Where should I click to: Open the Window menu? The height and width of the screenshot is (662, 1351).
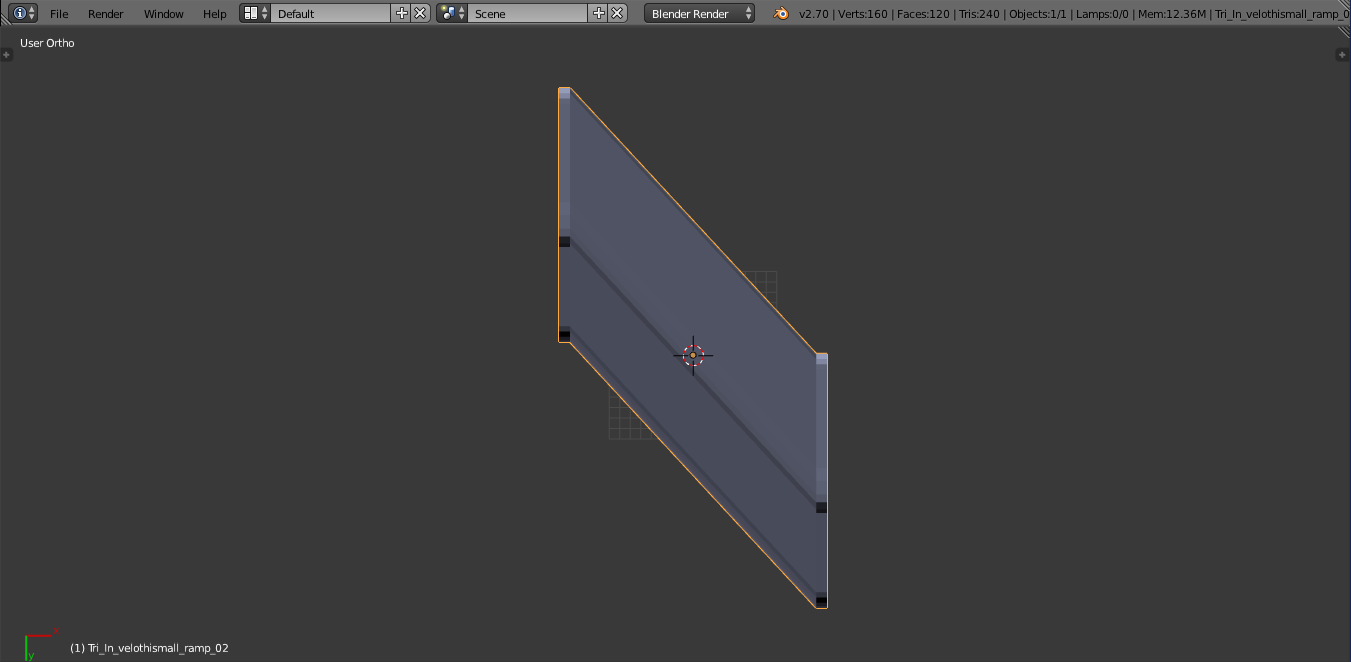click(163, 14)
